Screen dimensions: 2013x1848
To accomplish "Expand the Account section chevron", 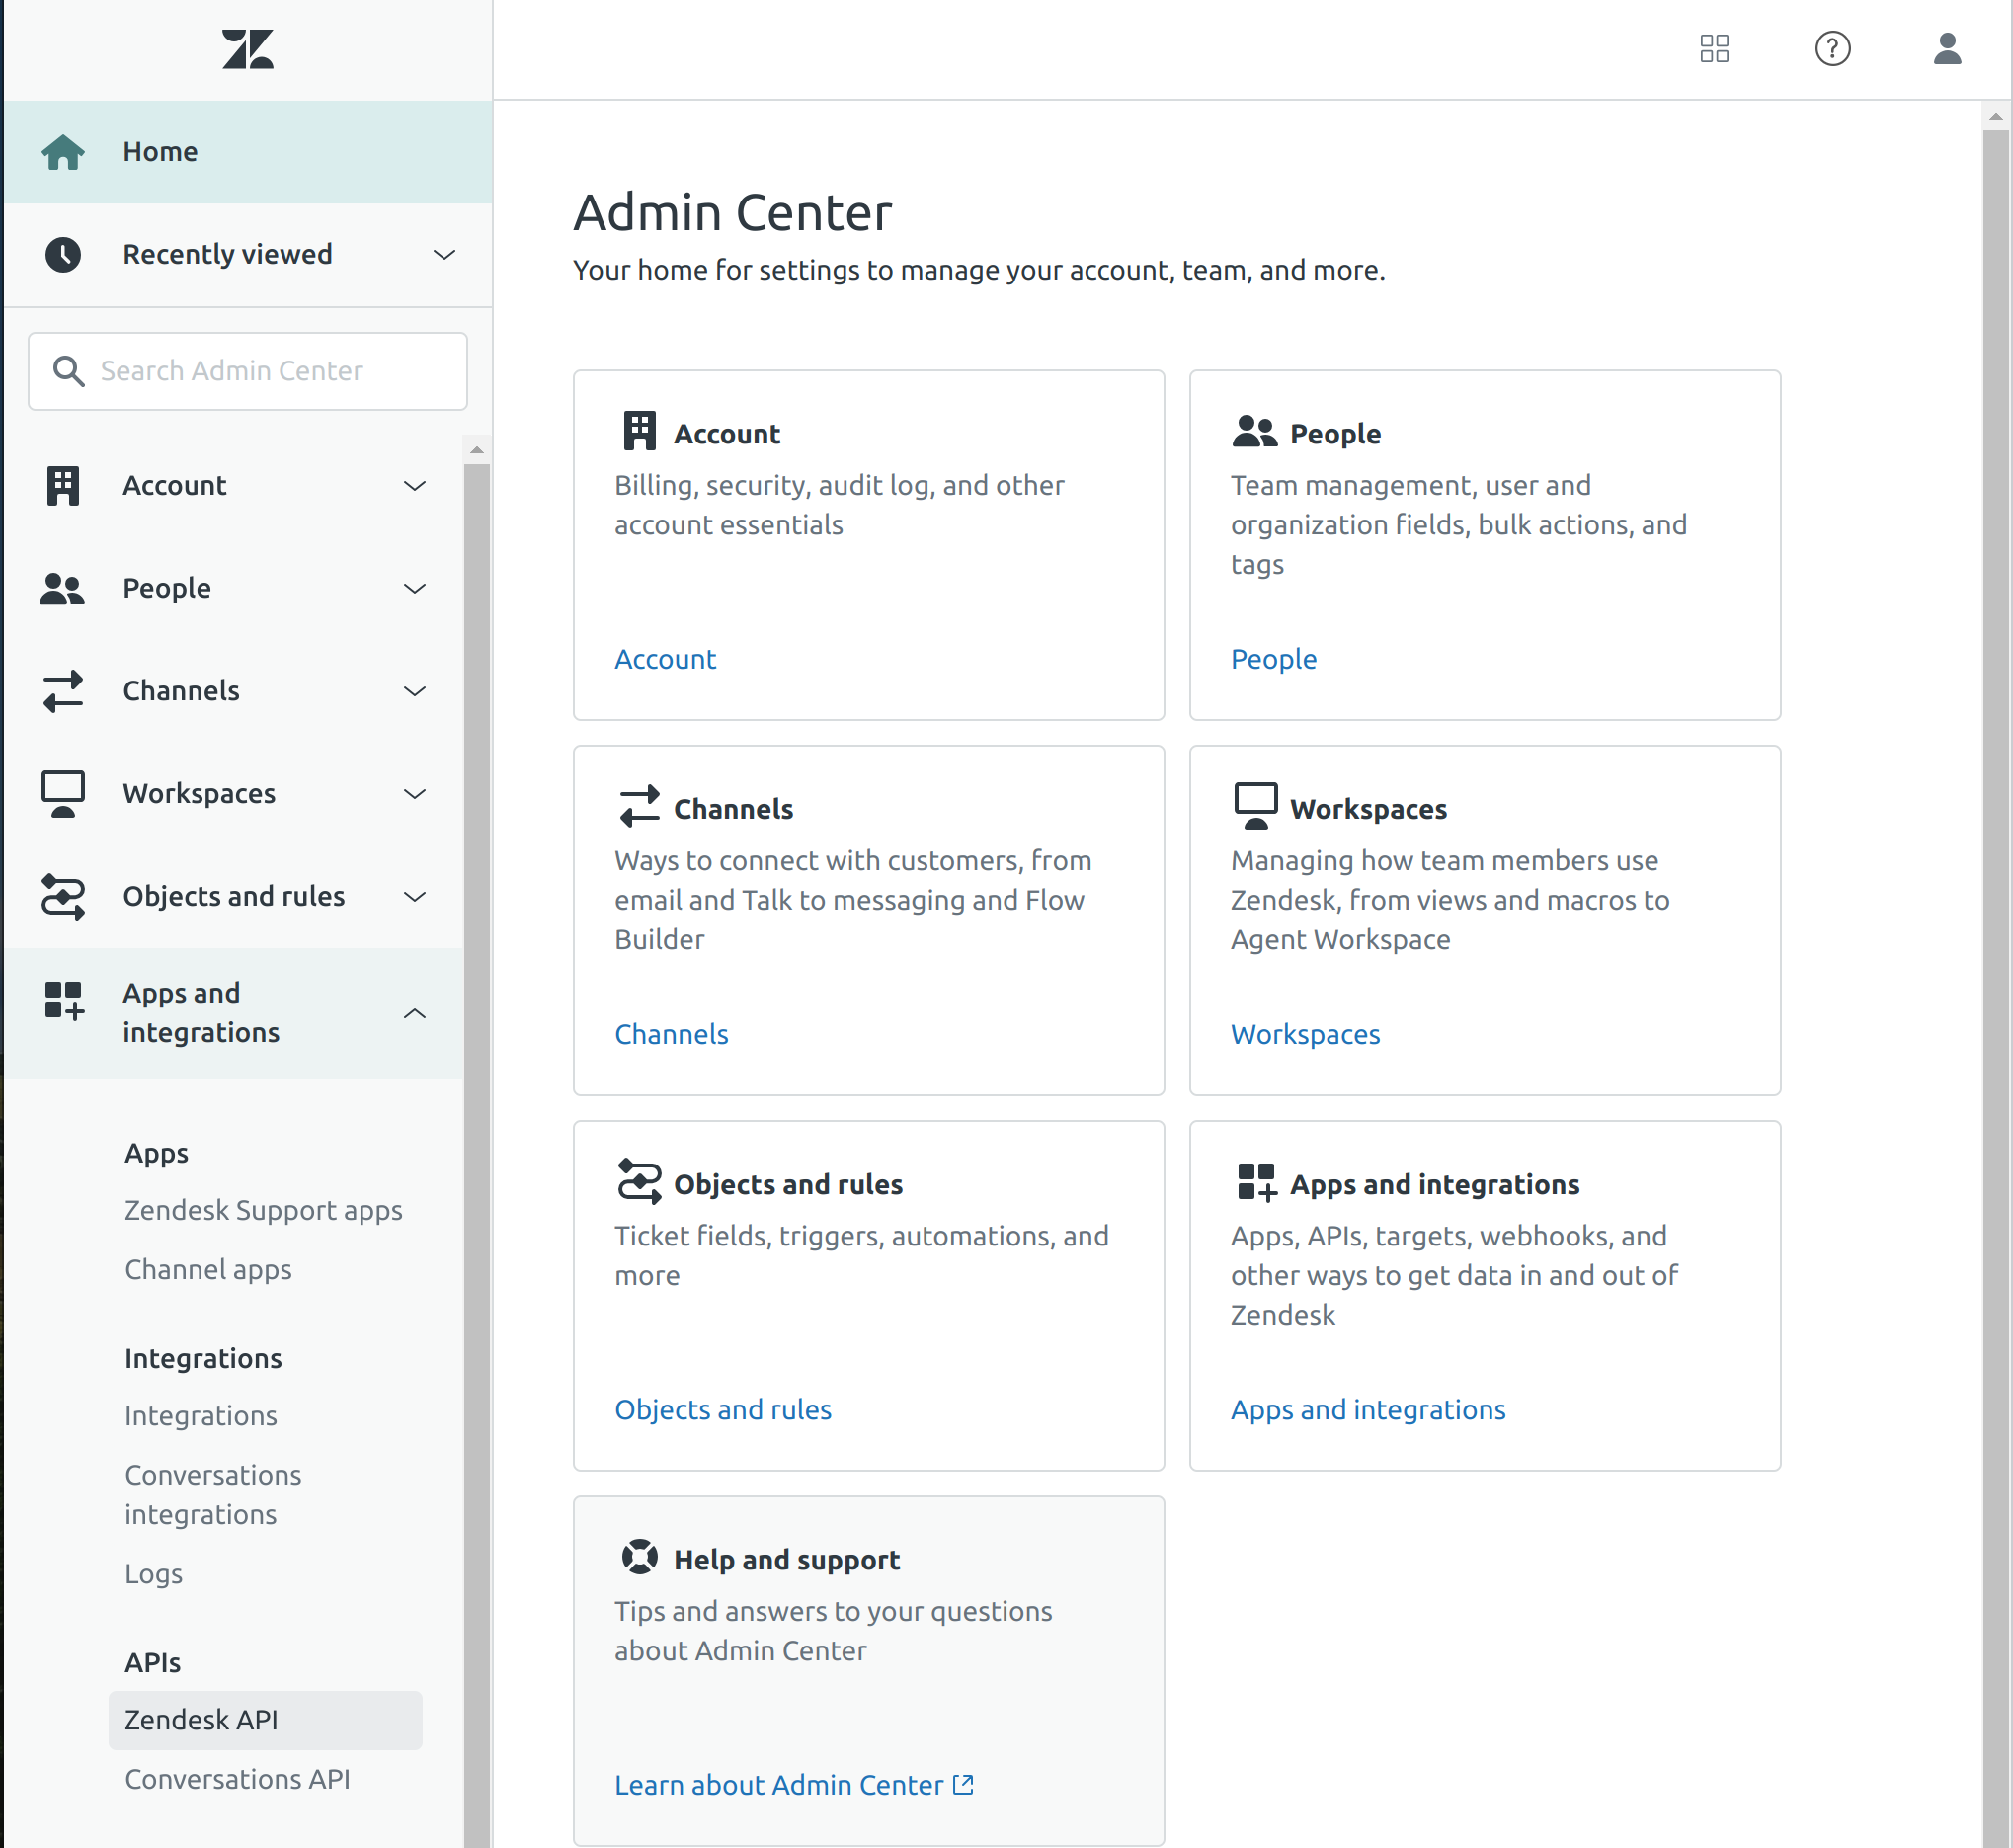I will point(414,486).
